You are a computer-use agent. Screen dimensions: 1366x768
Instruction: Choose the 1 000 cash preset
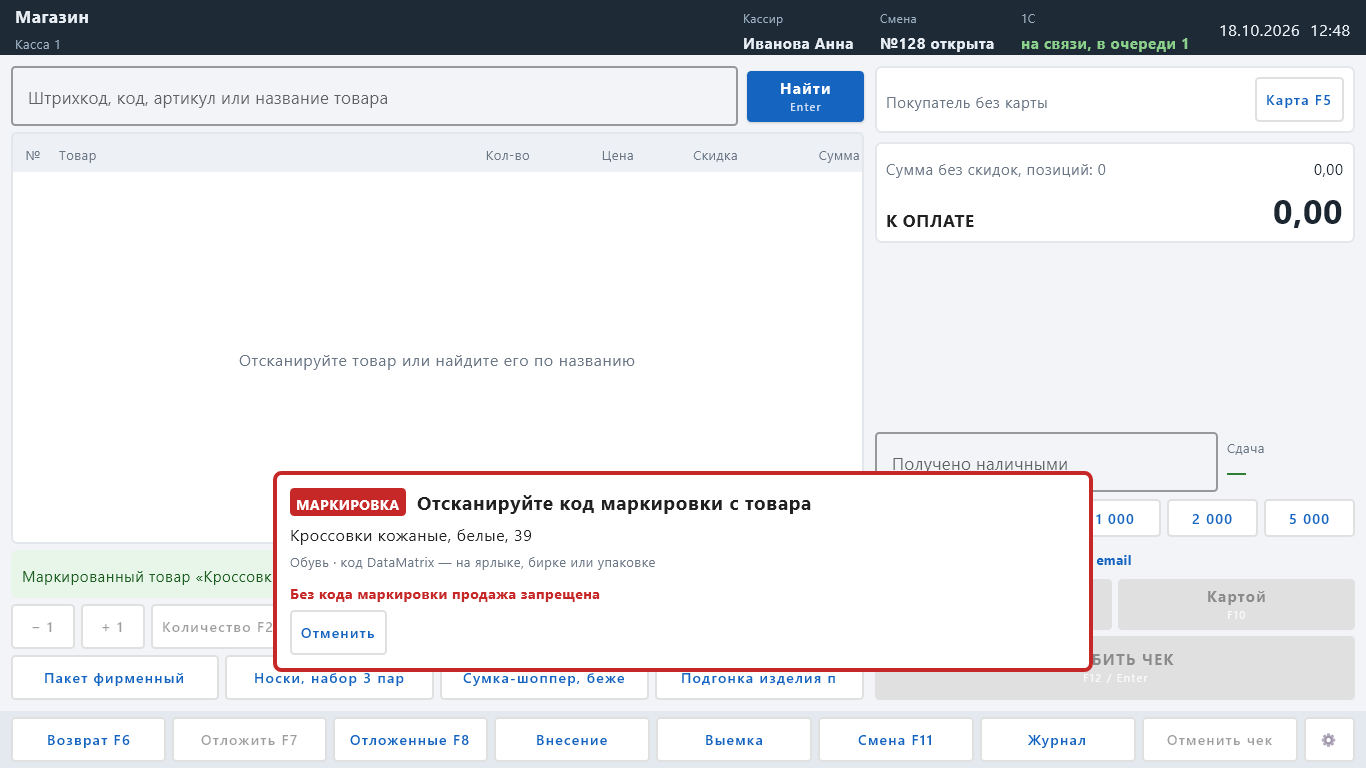click(1124, 519)
